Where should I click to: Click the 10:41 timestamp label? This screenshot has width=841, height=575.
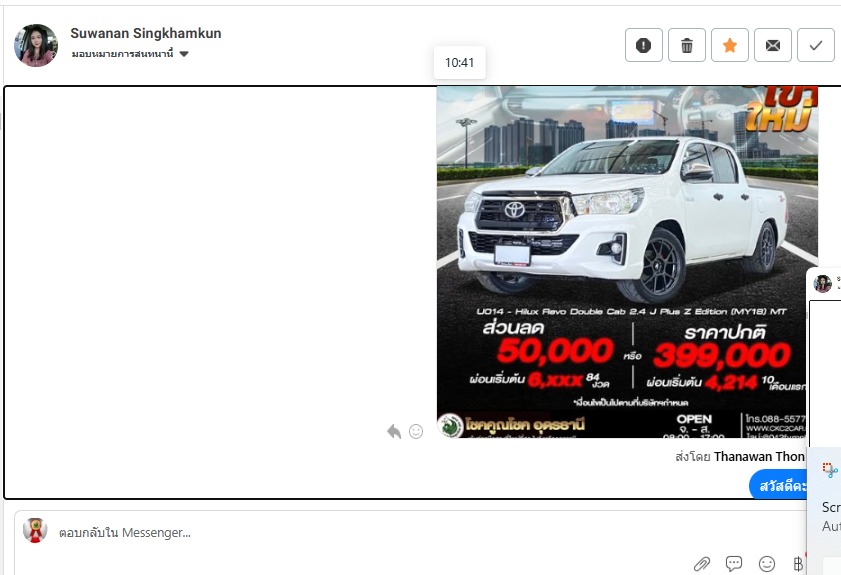460,63
